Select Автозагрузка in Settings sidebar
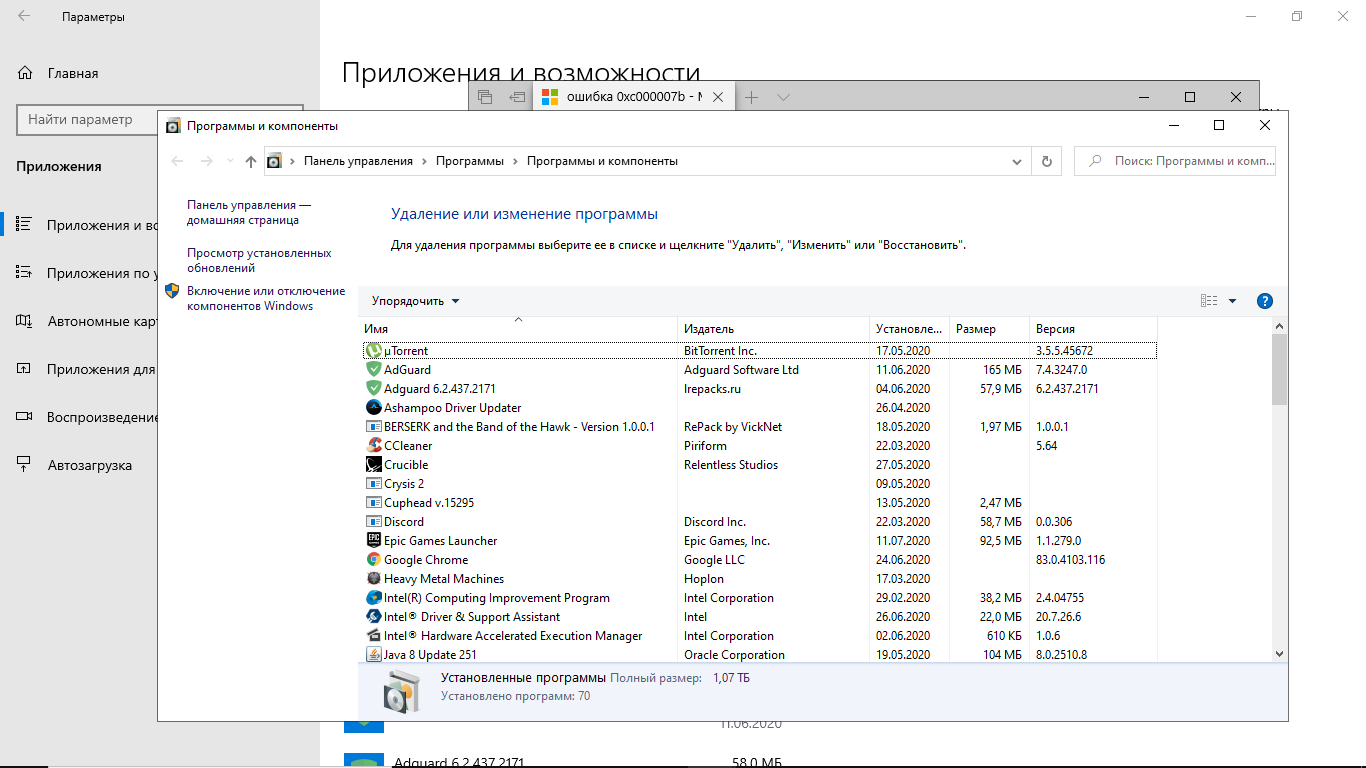1366x768 pixels. click(89, 465)
